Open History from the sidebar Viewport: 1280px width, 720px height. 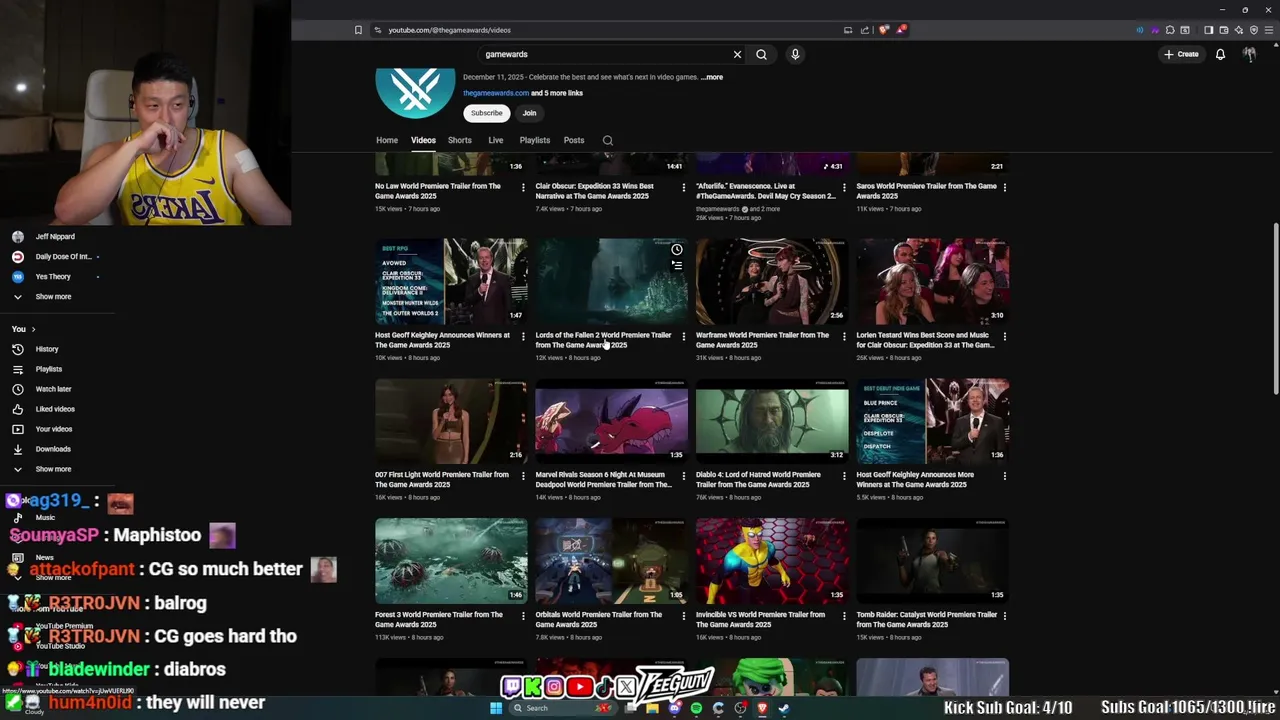(x=46, y=349)
